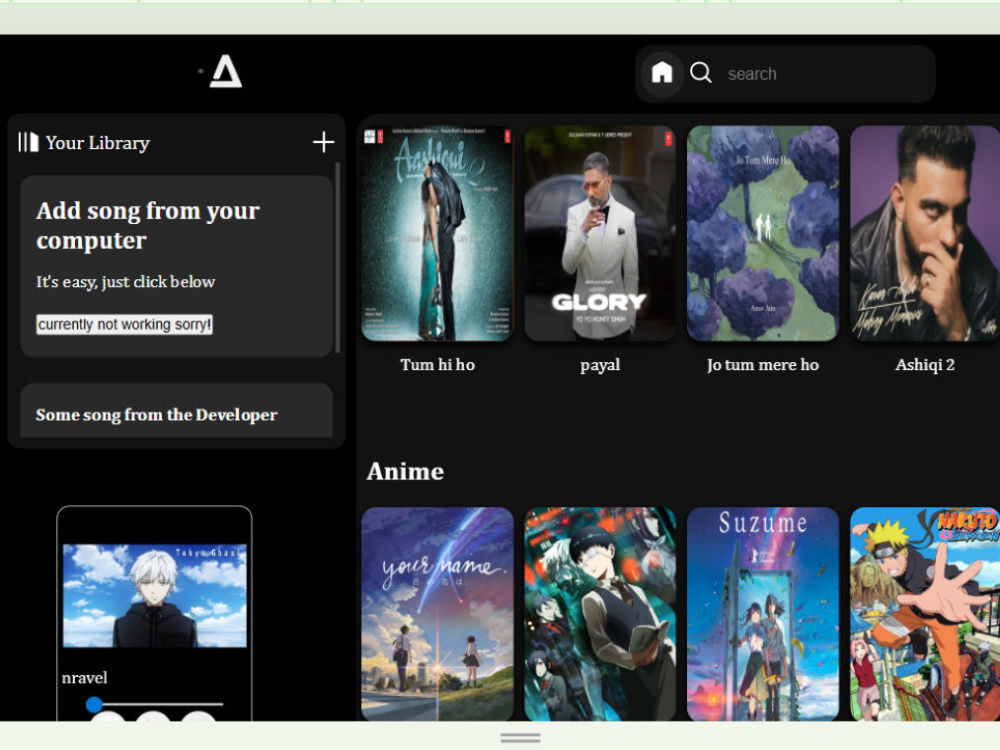This screenshot has width=1000, height=750.
Task: Click the 'Jo tum mere ho' title
Action: click(763, 365)
